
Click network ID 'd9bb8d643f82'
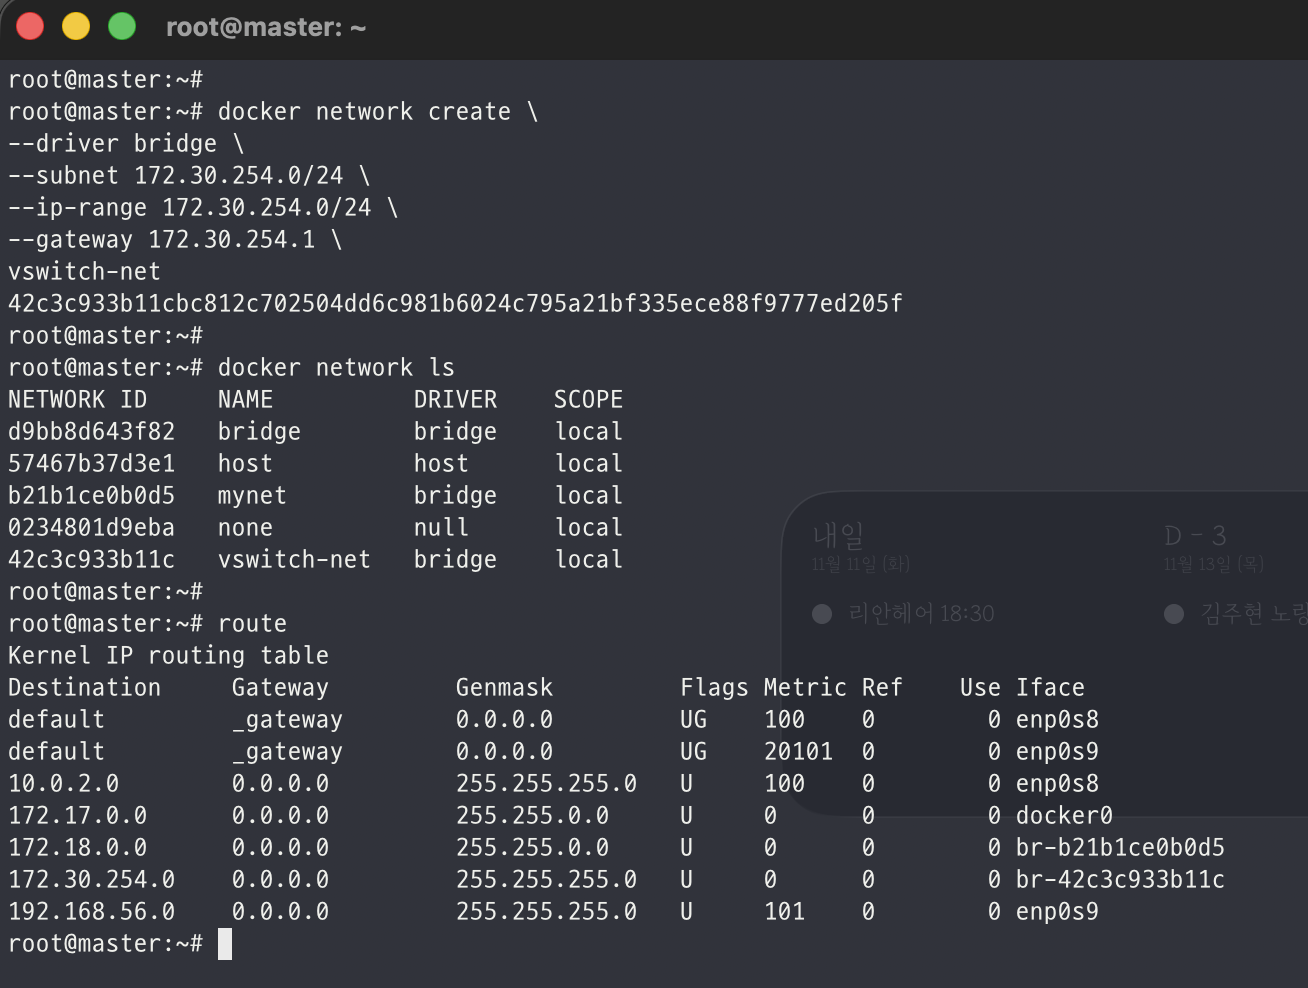pyautogui.click(x=91, y=432)
